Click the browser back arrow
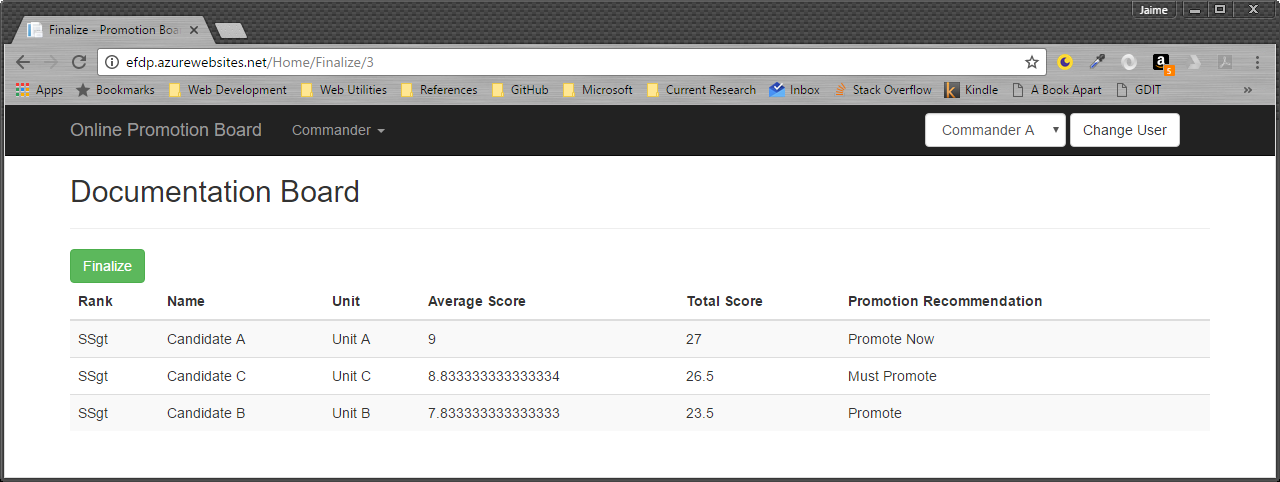 23,62
